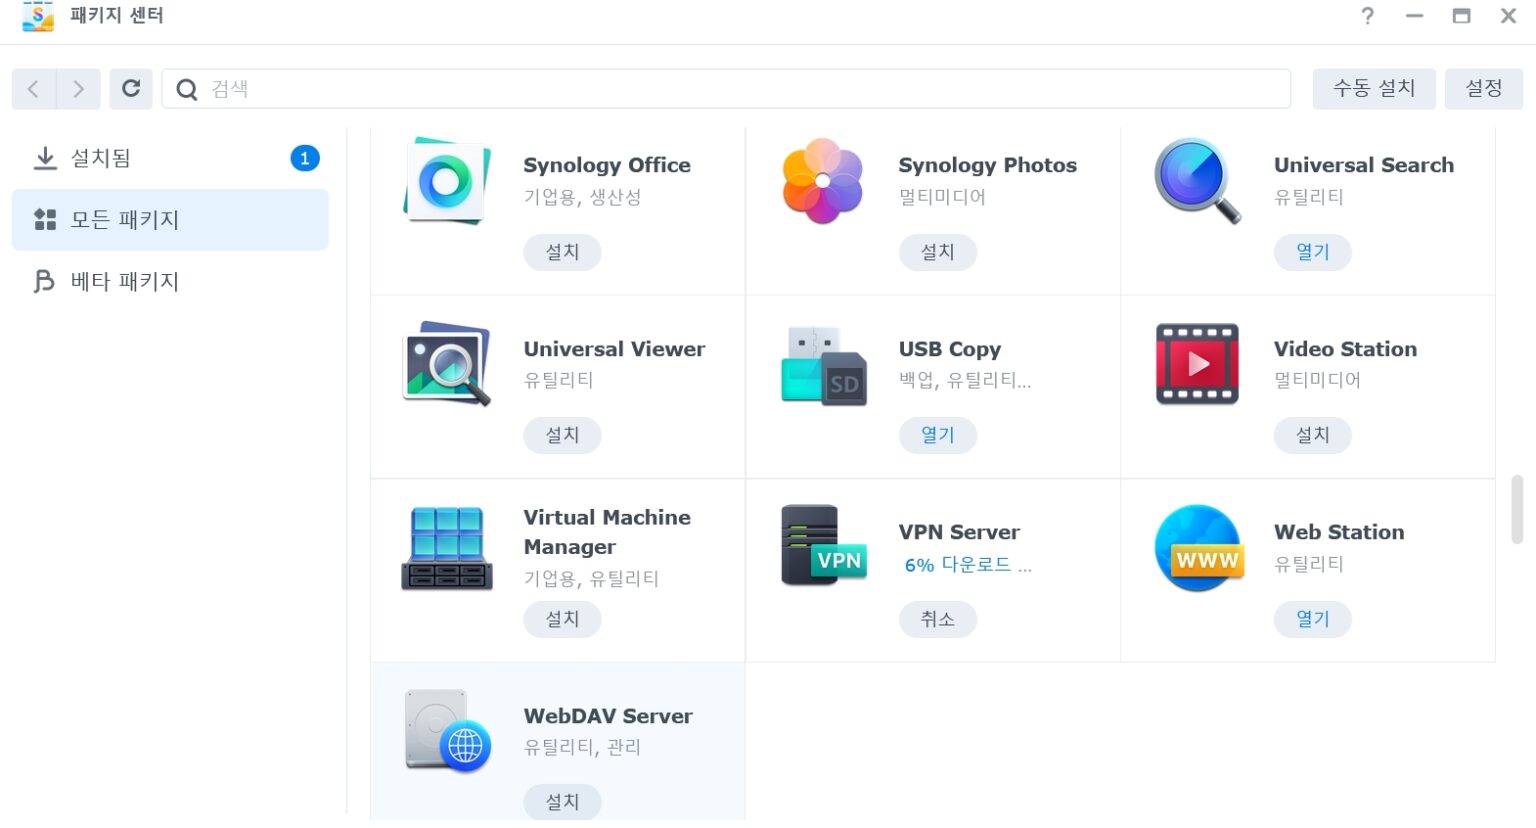Click '백업, 유틸리티...' category under USB Copy

964,380
